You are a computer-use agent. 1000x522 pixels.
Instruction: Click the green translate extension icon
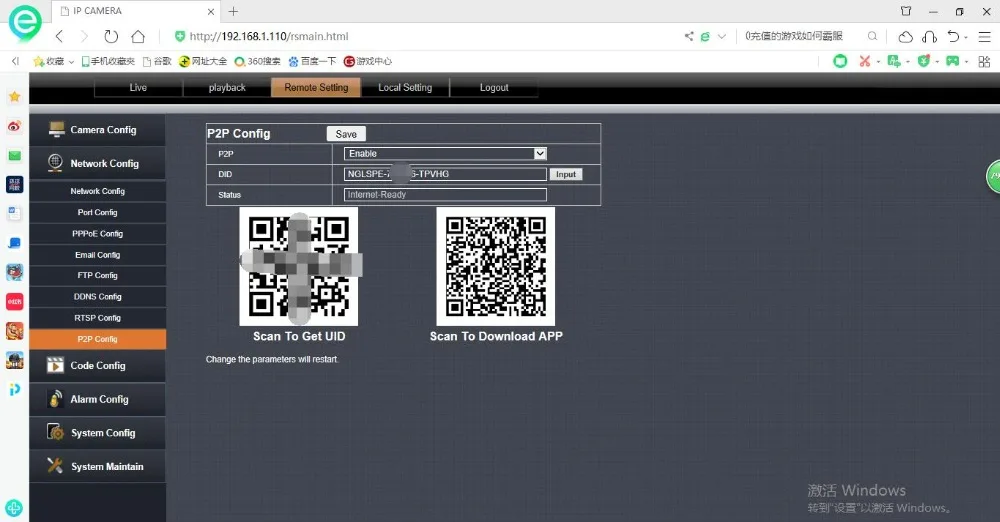tap(893, 61)
